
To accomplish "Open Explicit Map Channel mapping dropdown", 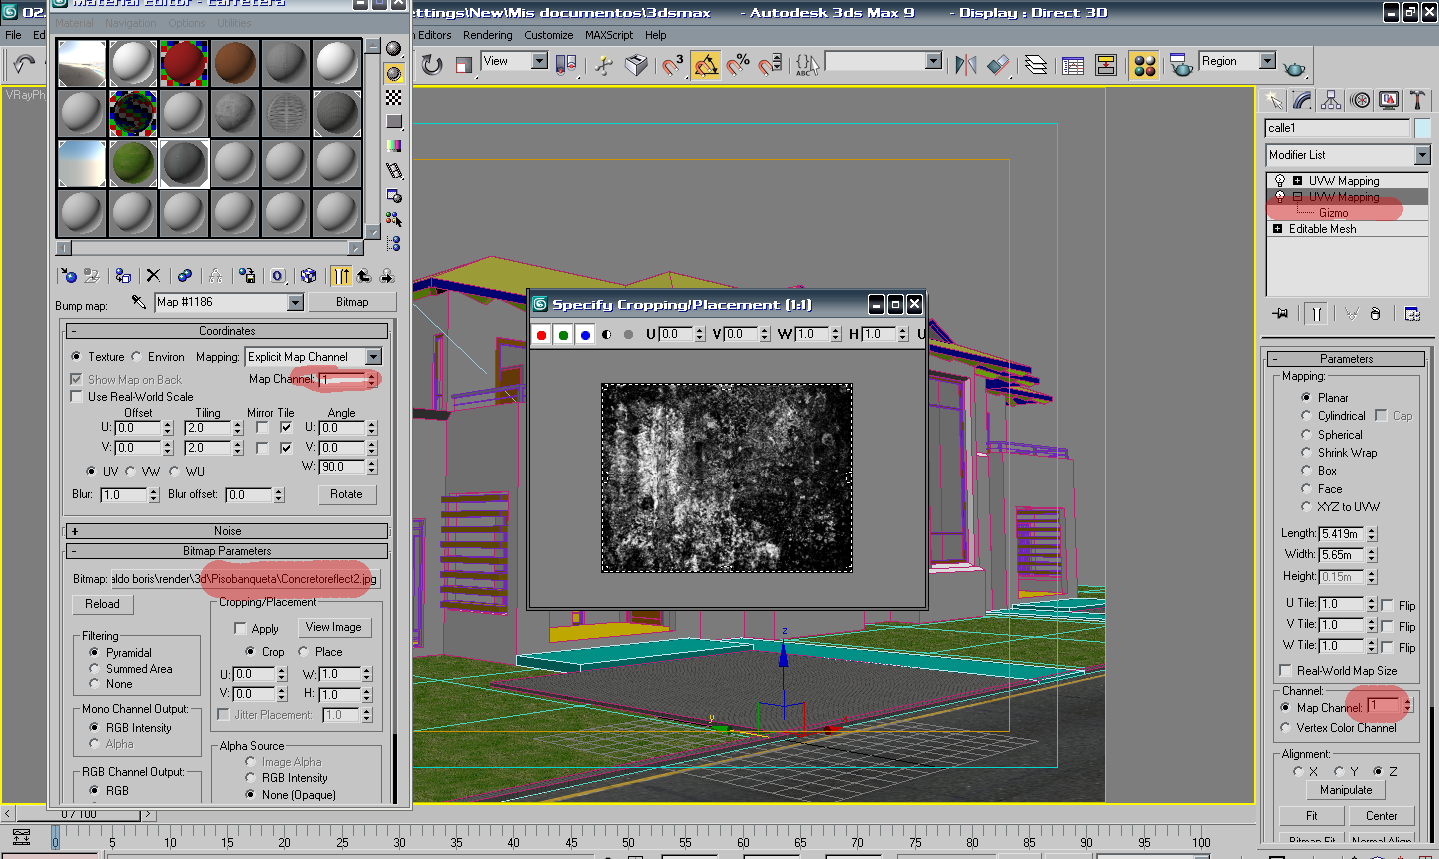I will (374, 357).
